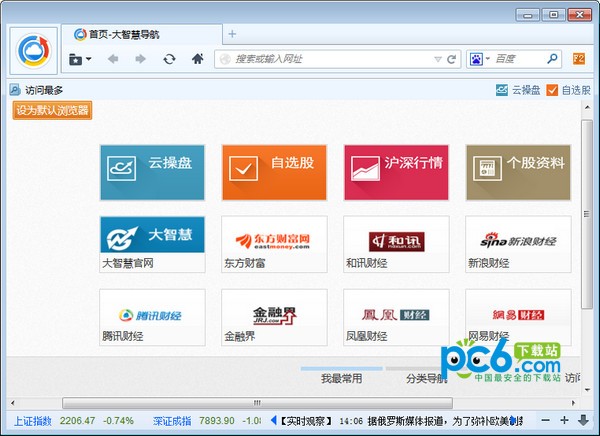Image resolution: width=600 pixels, height=436 pixels.
Task: Open the Baidu search engine selector
Action: [x=478, y=59]
